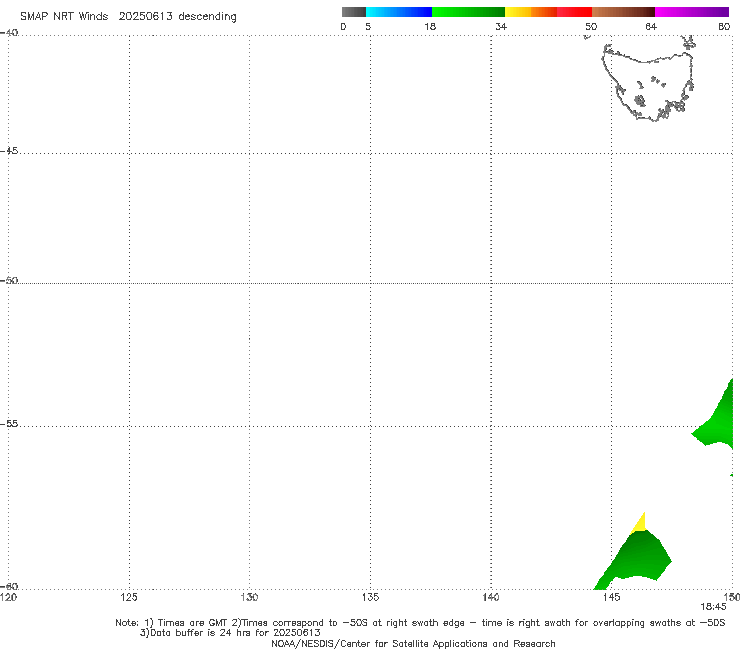740x650 pixels.
Task: Click the "18" color scale label
Action: pyautogui.click(x=430, y=27)
